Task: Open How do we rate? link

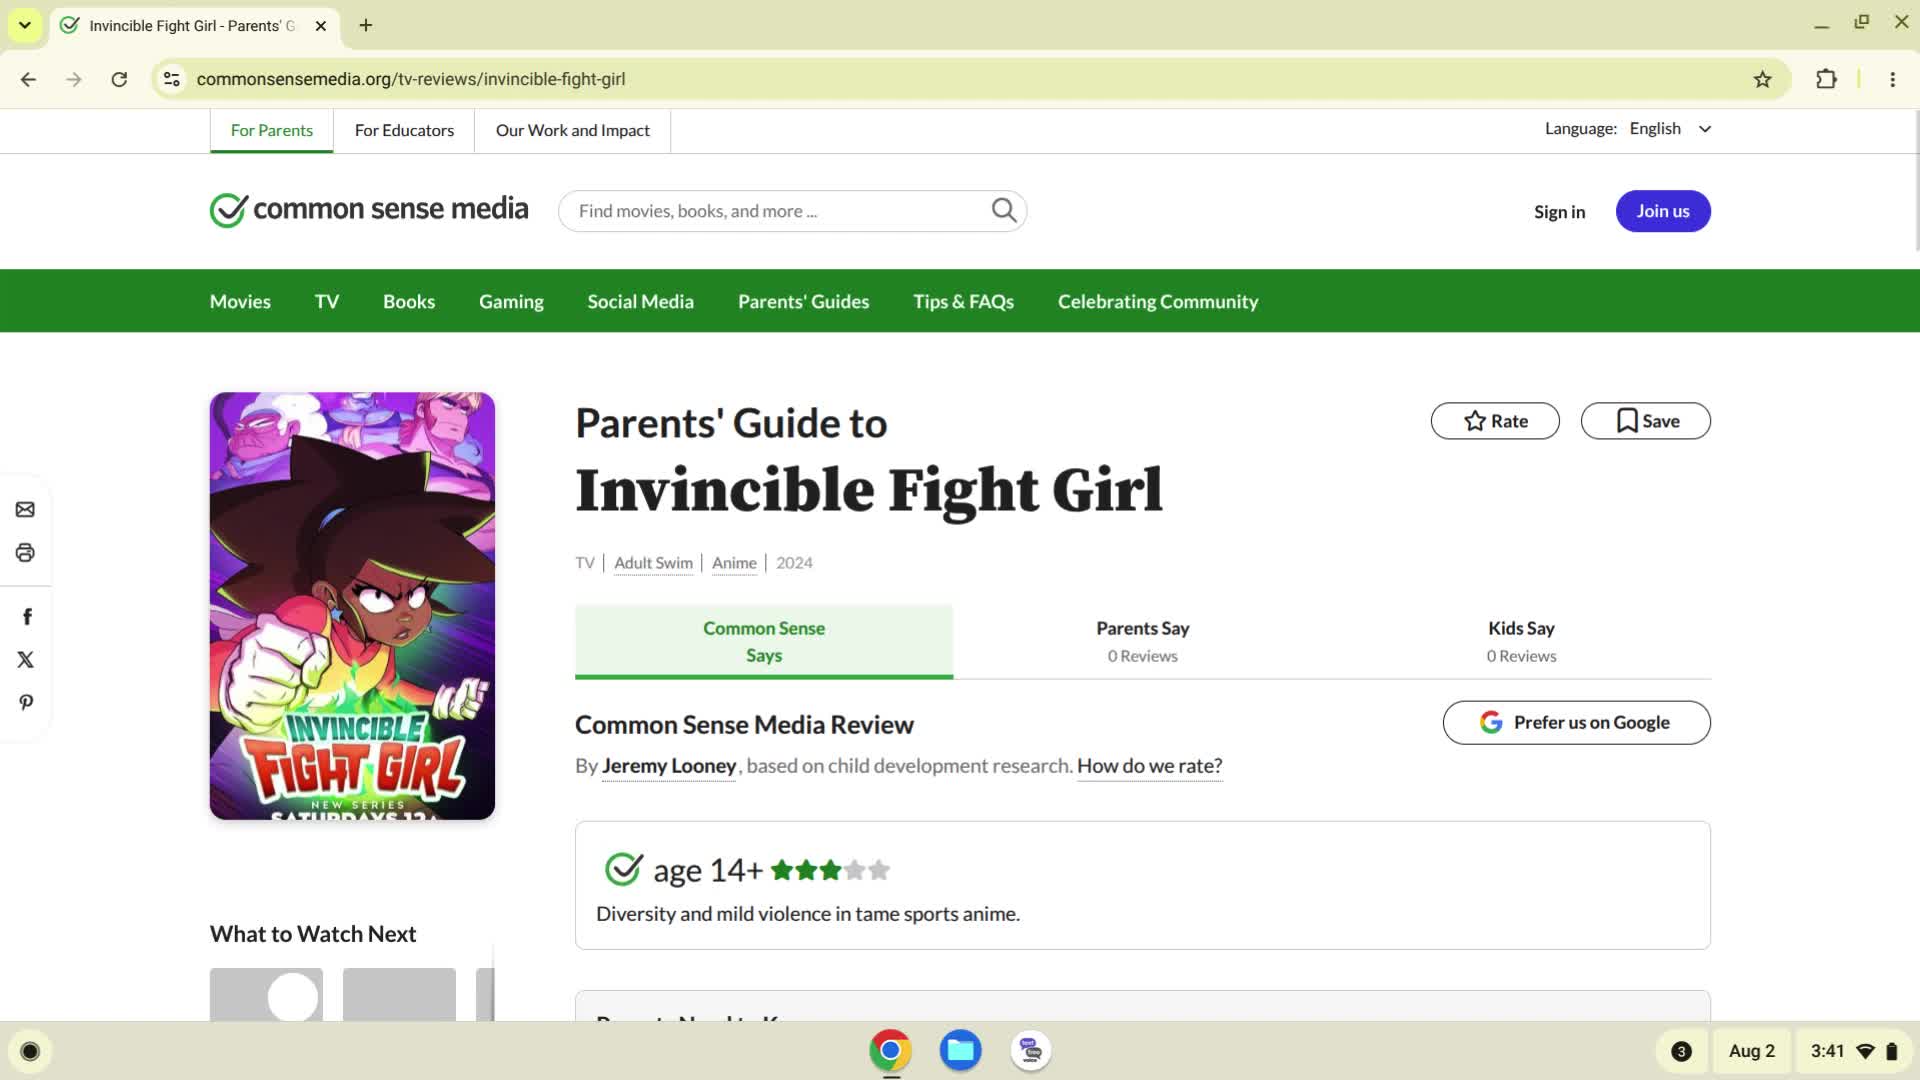Action: pos(1149,766)
